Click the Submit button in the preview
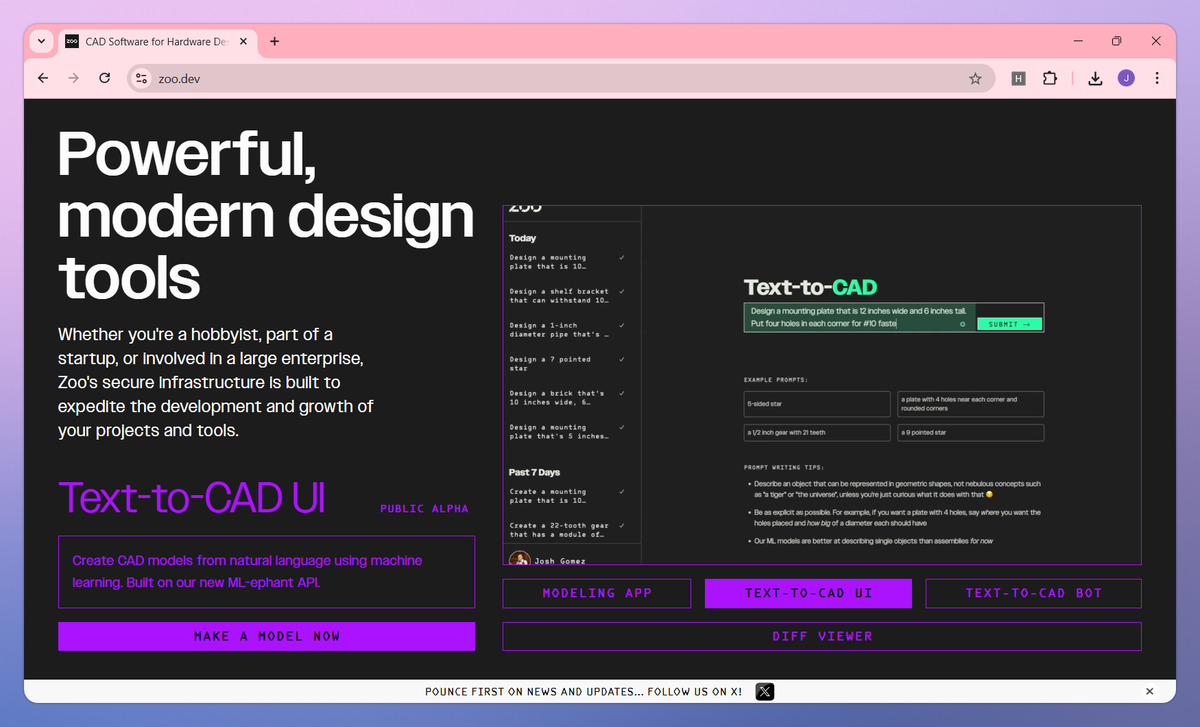Image resolution: width=1200 pixels, height=727 pixels. click(1009, 324)
